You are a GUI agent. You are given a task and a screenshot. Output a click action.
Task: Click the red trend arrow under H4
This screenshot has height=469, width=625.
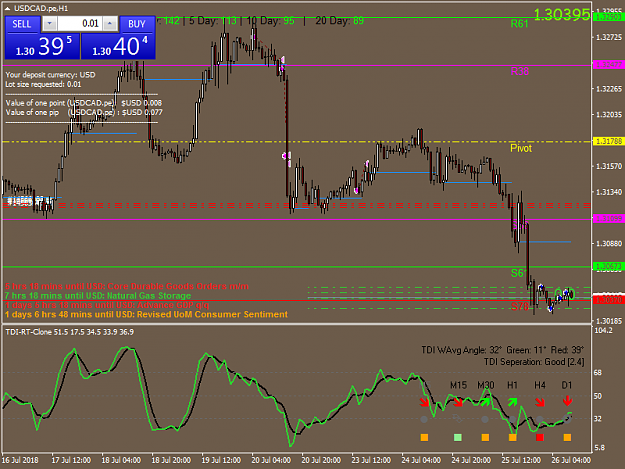coord(540,402)
